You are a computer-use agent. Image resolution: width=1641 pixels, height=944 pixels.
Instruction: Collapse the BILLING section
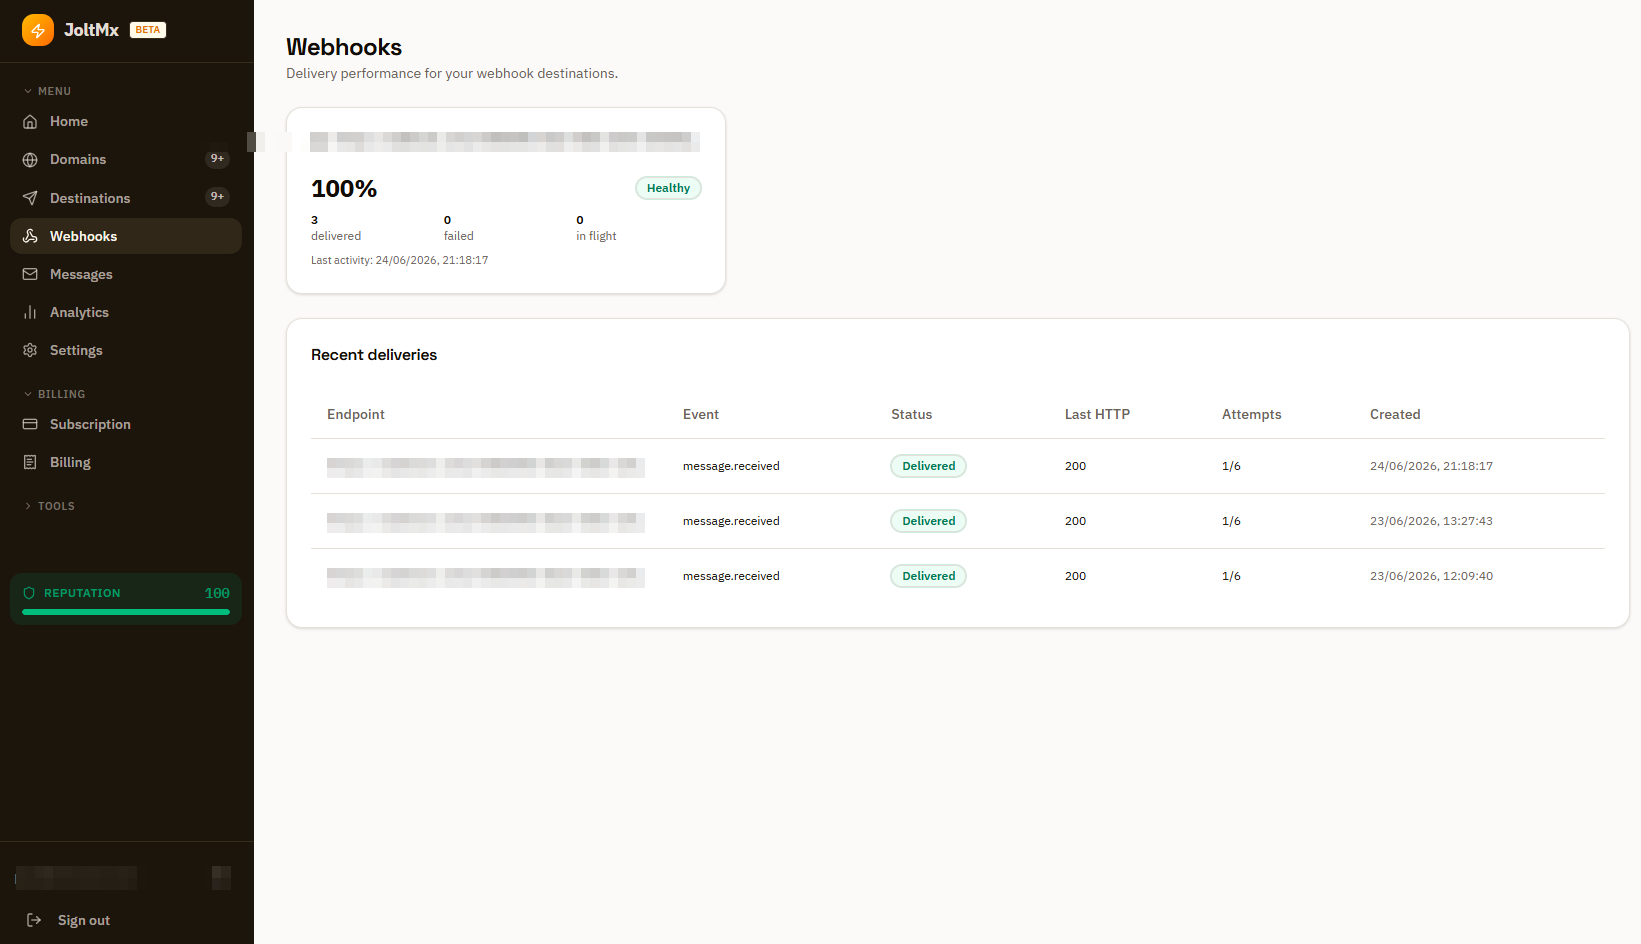coord(54,394)
